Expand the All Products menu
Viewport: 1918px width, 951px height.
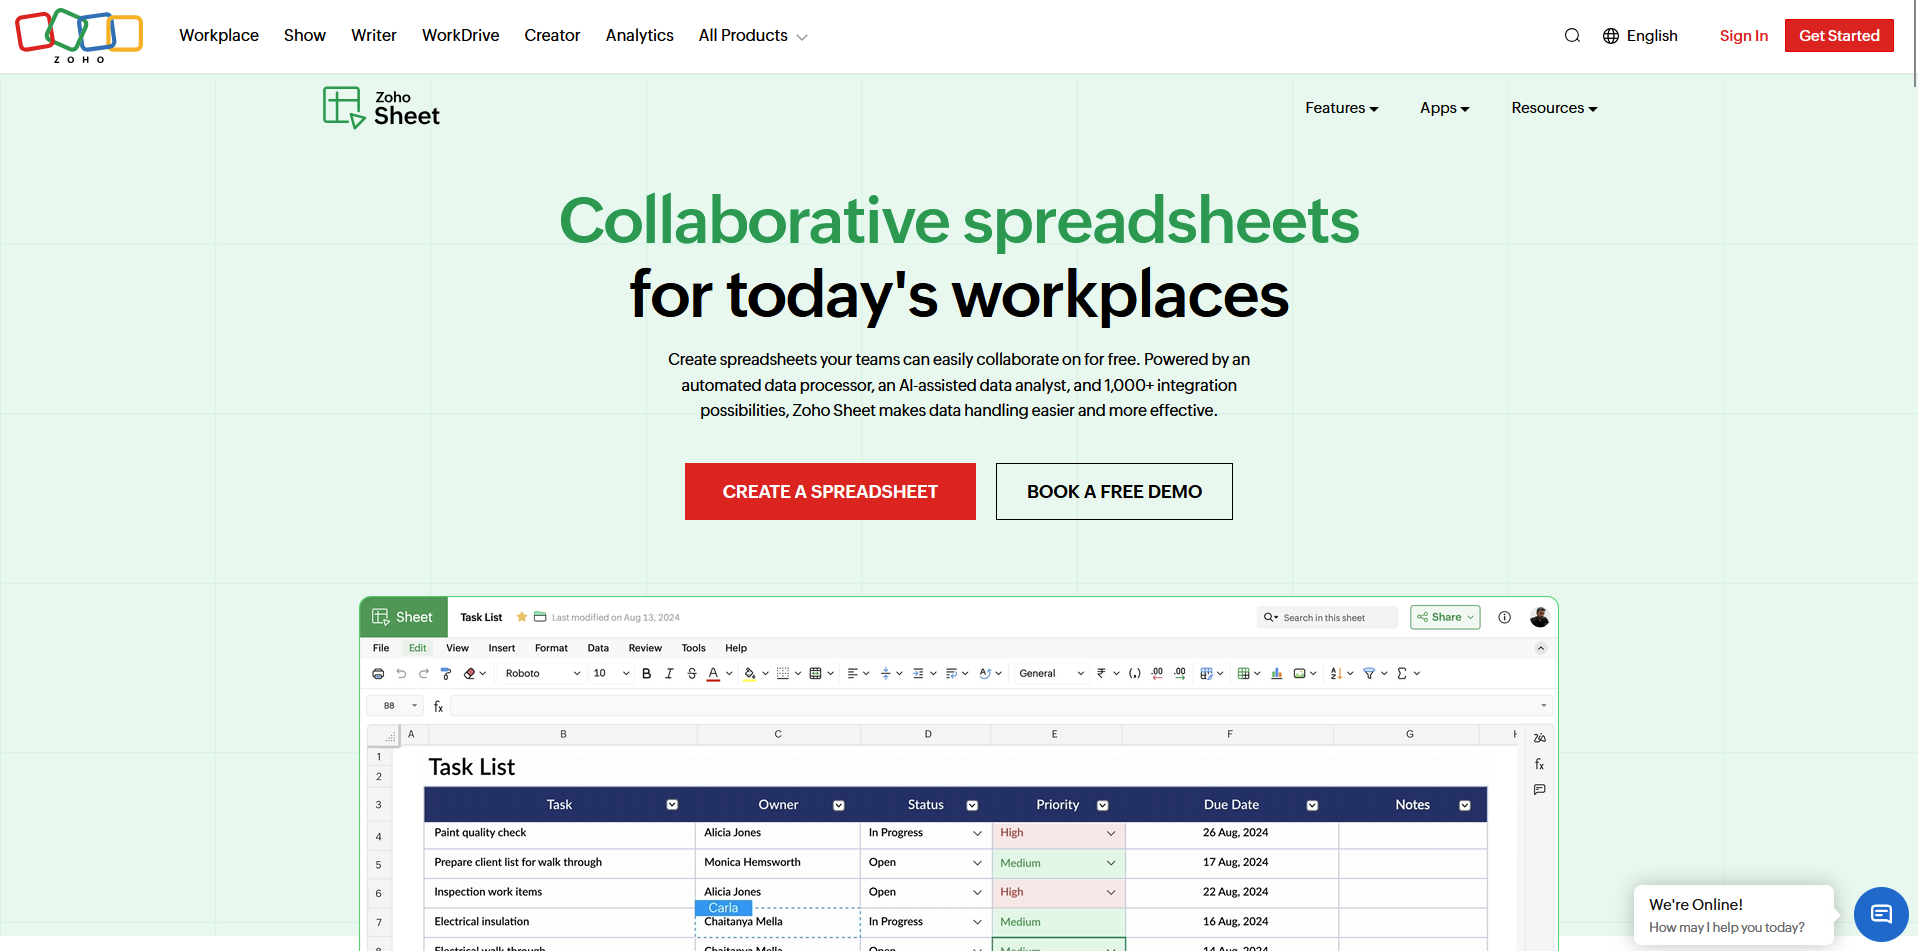coord(752,36)
